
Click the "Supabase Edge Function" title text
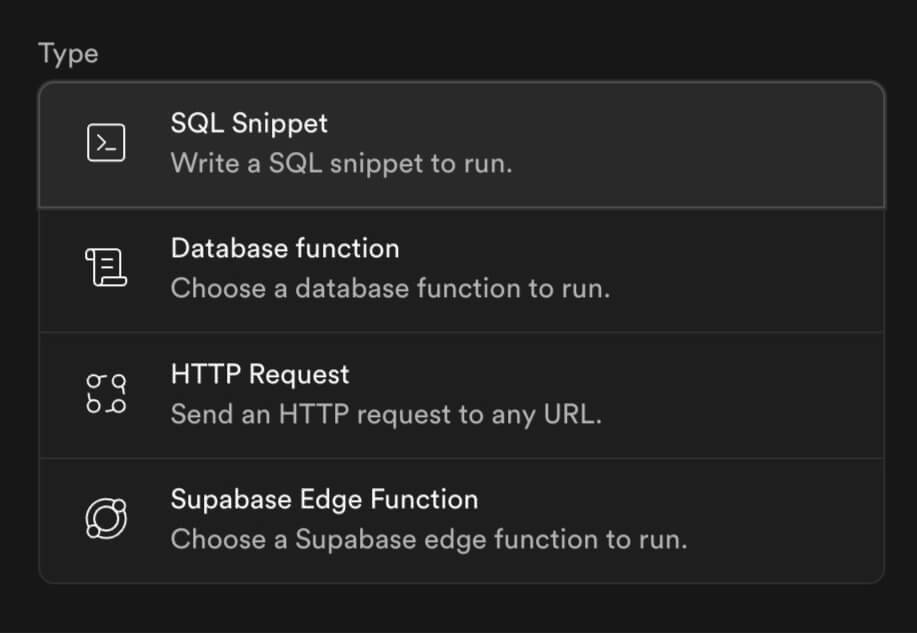[x=324, y=499]
